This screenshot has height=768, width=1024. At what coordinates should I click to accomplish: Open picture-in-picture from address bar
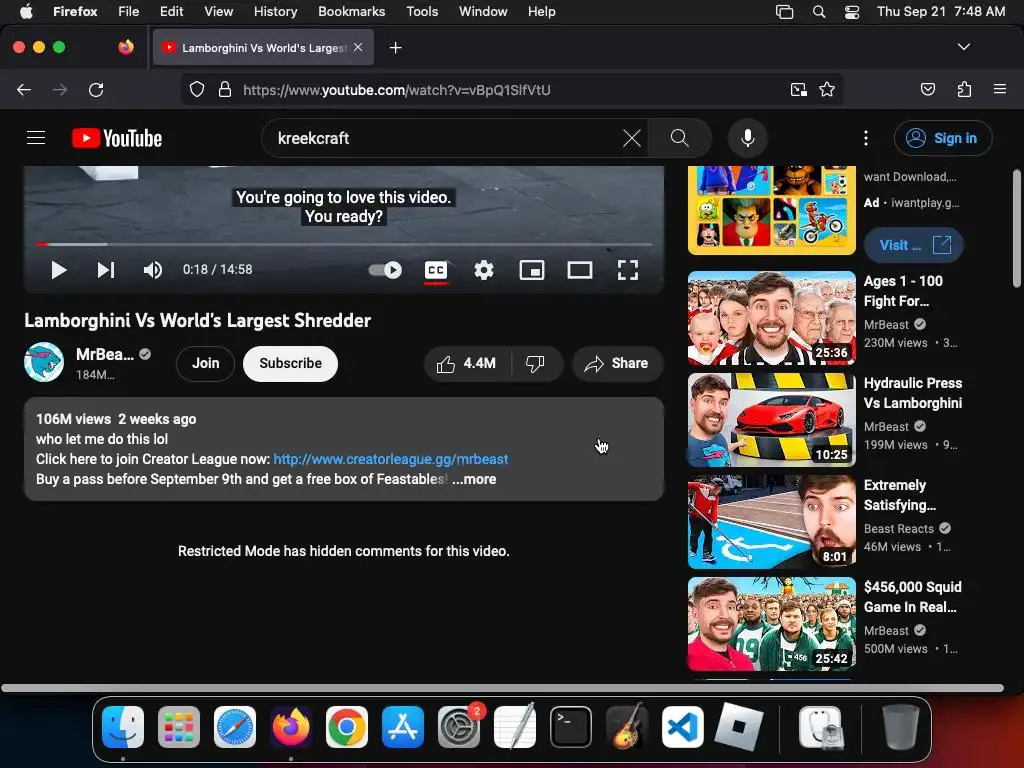[798, 89]
